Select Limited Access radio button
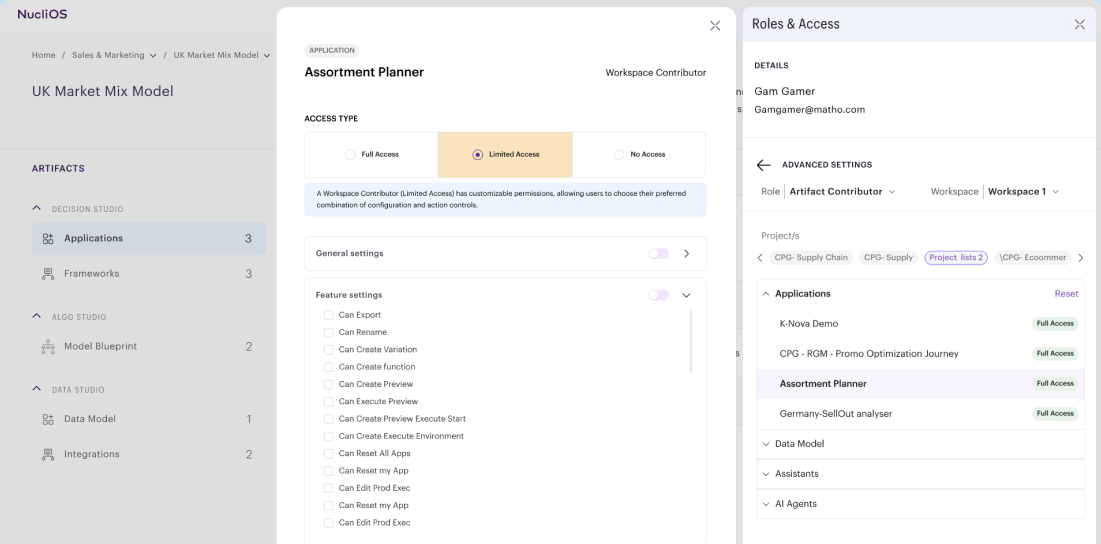The image size is (1101, 544). [477, 154]
